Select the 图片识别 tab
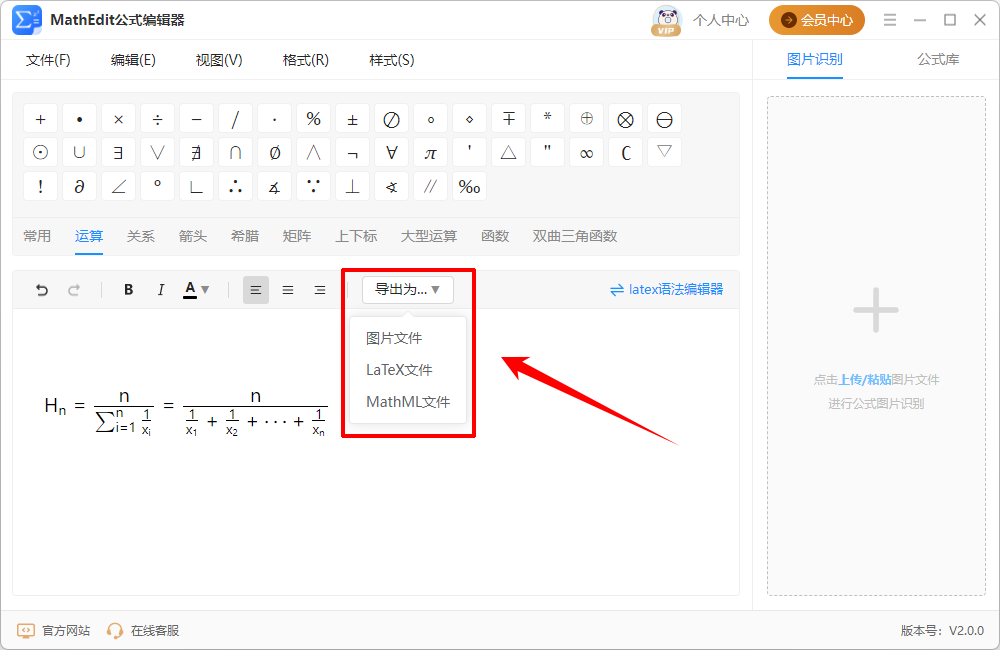The height and width of the screenshot is (650, 1000). 814,59
